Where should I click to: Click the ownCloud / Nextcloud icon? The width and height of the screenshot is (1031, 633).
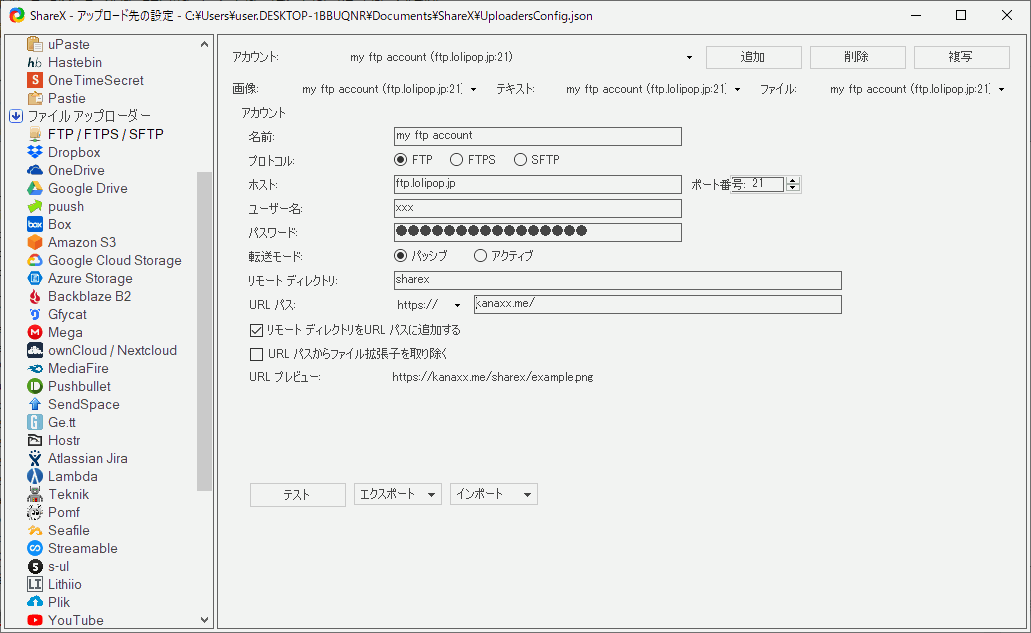point(35,350)
